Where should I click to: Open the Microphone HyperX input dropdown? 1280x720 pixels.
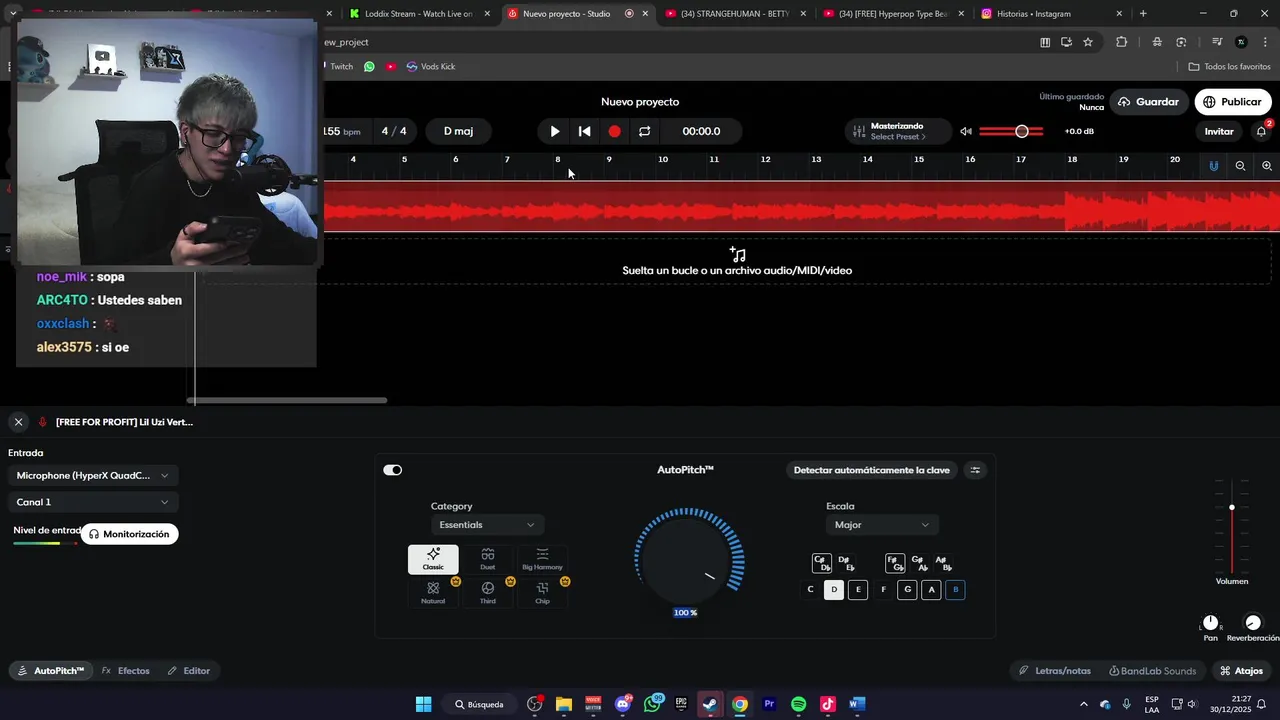[x=93, y=476]
